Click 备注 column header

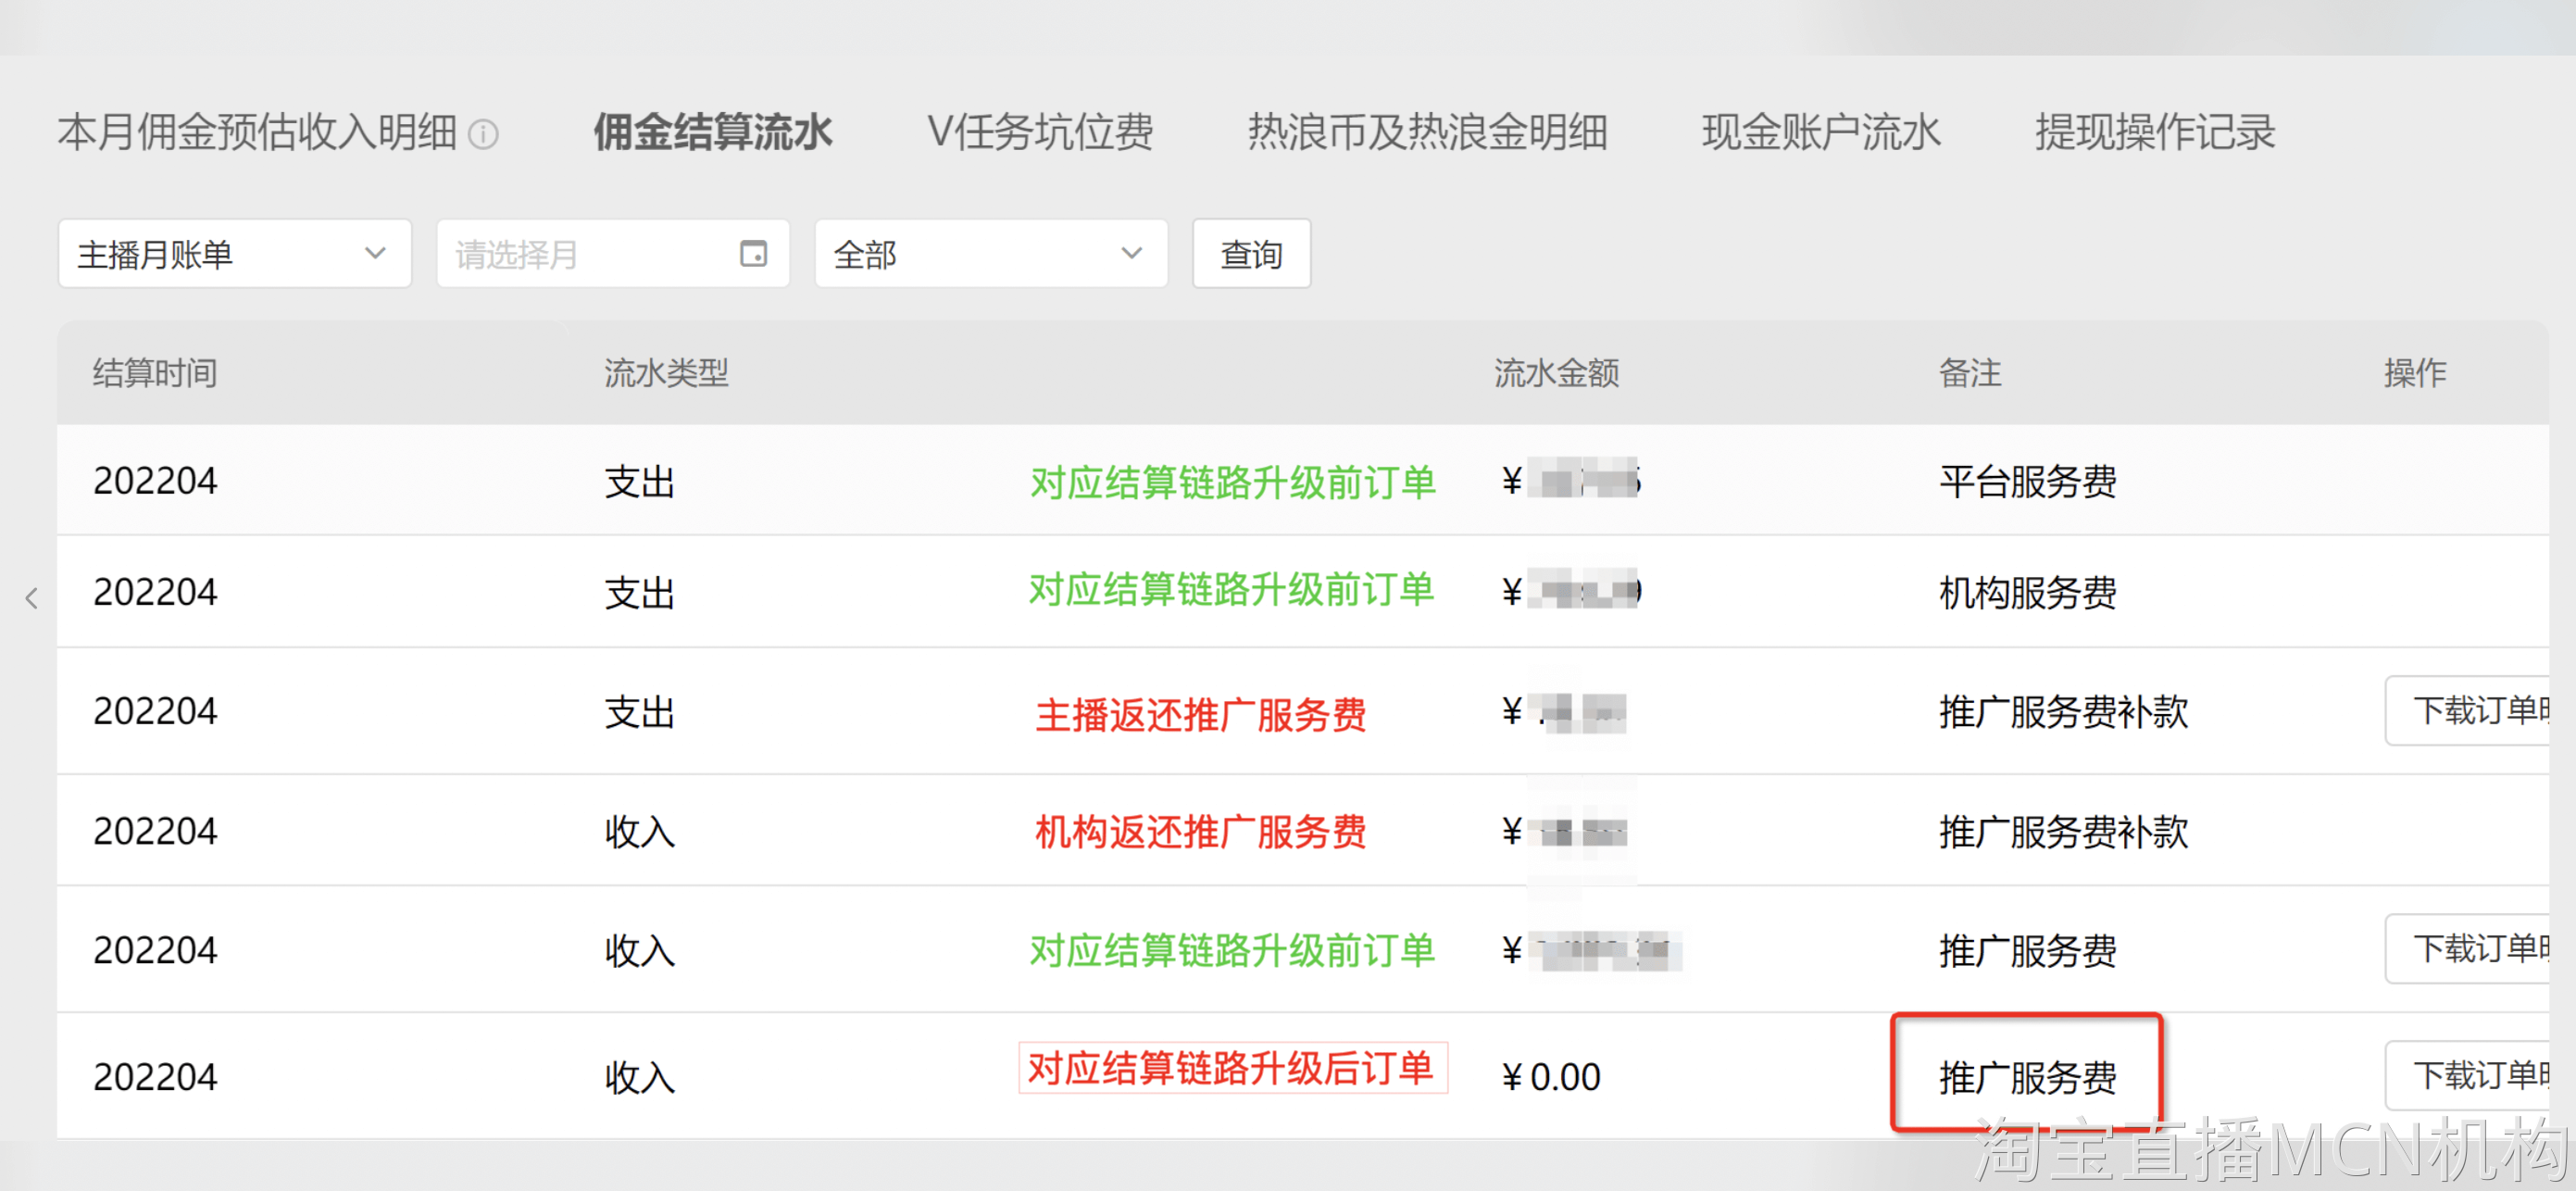tap(1970, 373)
